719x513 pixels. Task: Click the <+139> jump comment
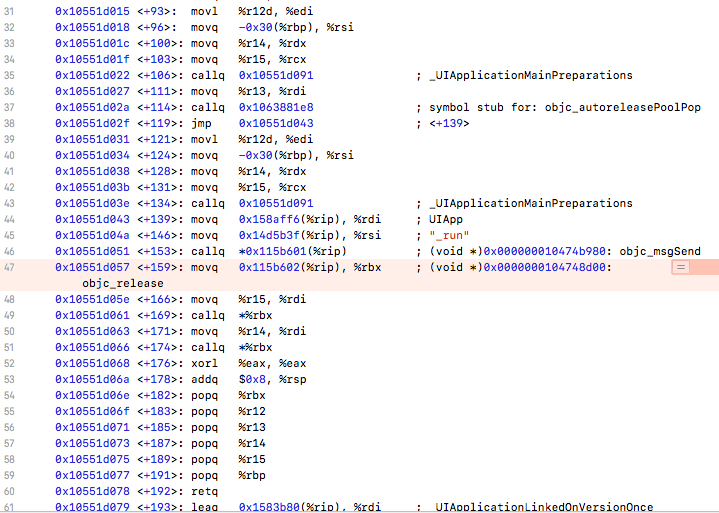pyautogui.click(x=449, y=123)
